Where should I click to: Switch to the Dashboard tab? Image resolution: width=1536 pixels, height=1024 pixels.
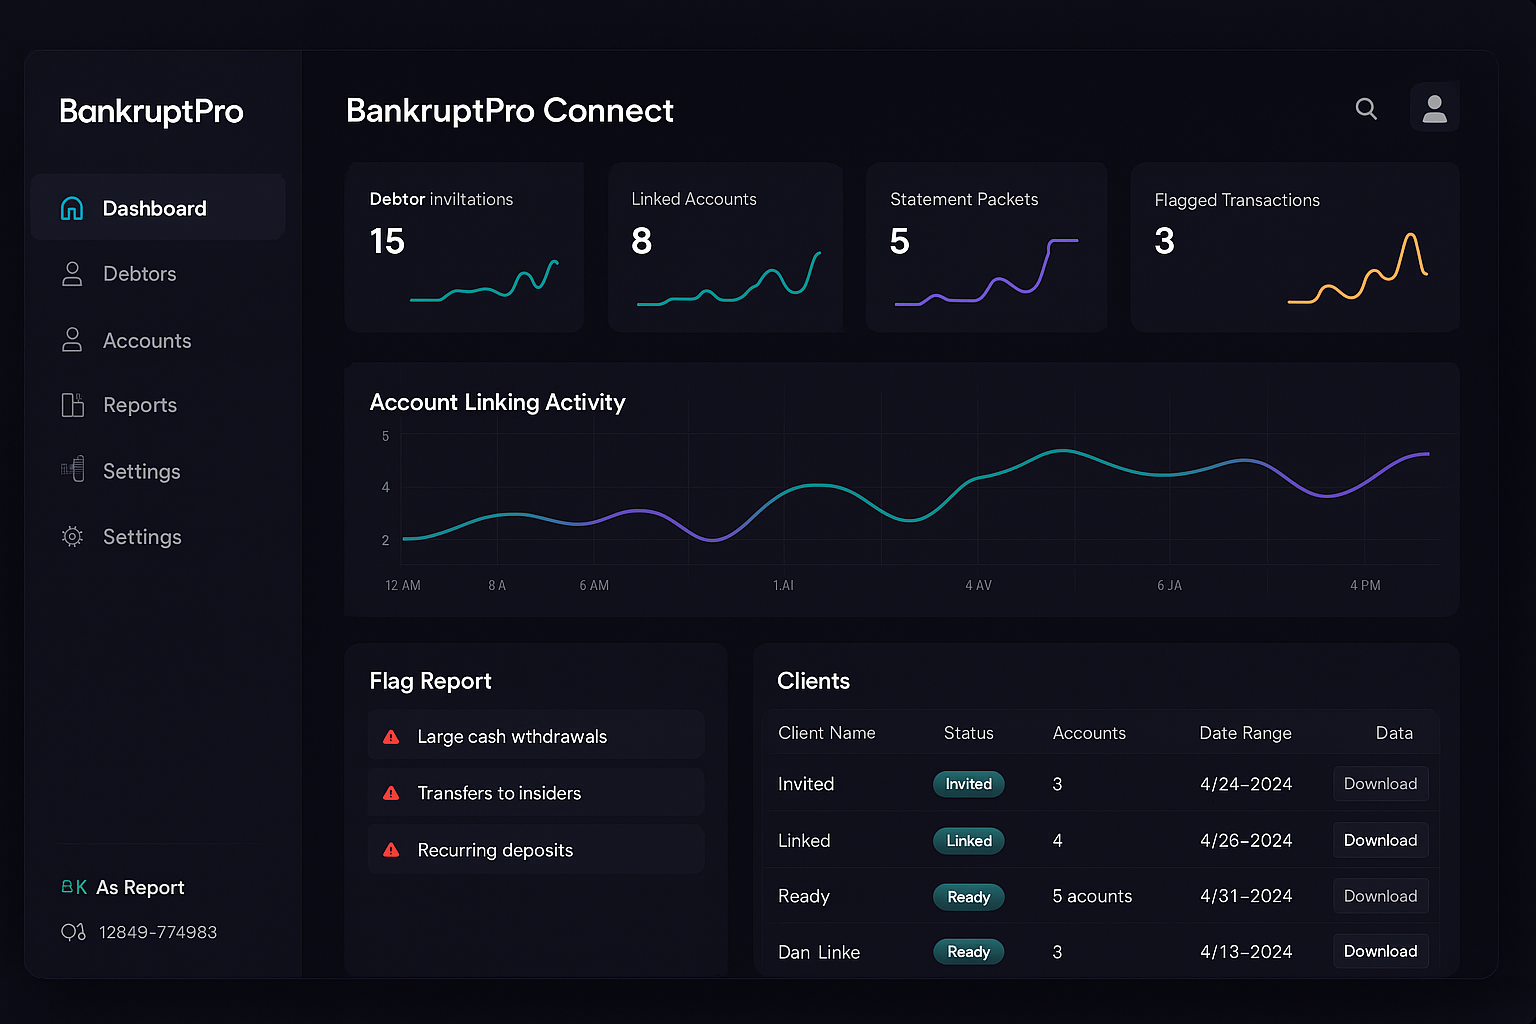[x=154, y=208]
